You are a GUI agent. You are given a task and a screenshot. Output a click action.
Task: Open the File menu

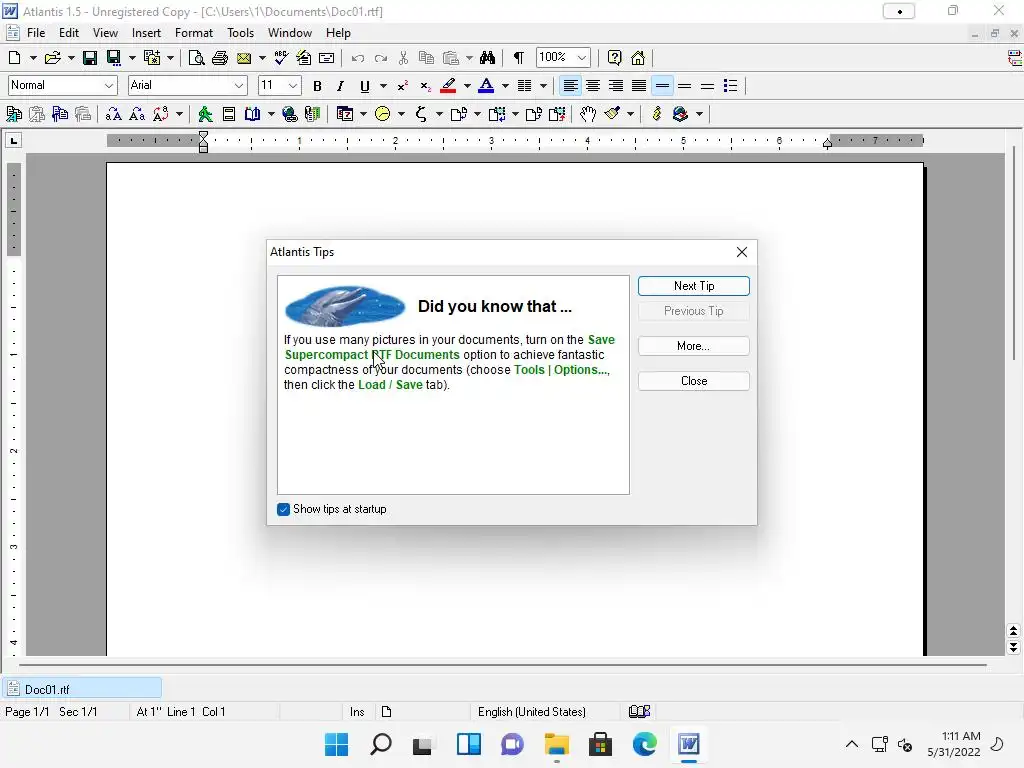pos(36,33)
